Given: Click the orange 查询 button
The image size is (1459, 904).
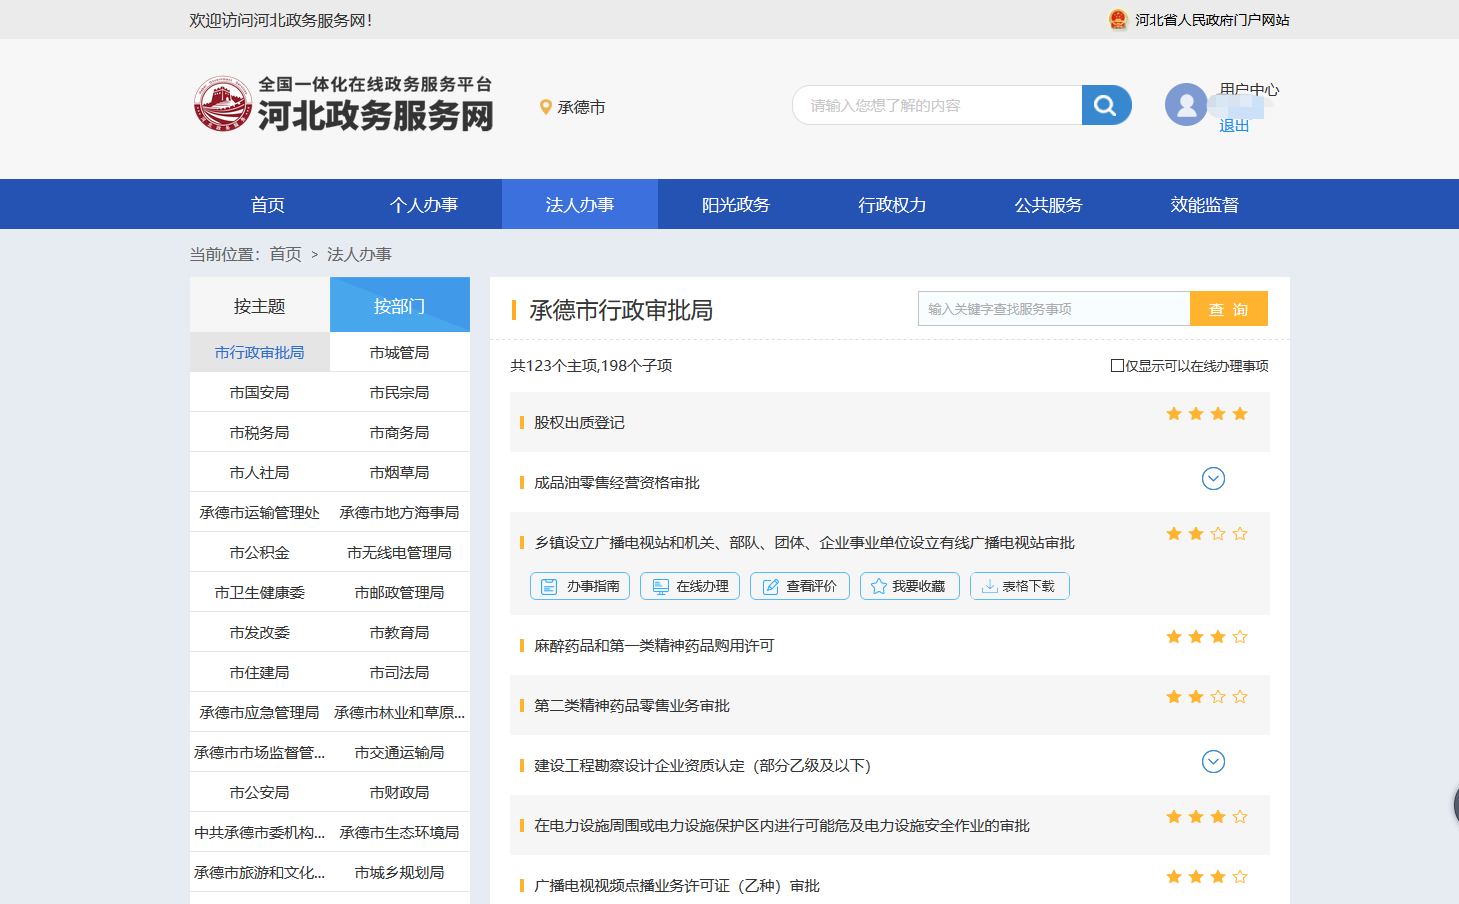Looking at the screenshot, I should (x=1228, y=309).
